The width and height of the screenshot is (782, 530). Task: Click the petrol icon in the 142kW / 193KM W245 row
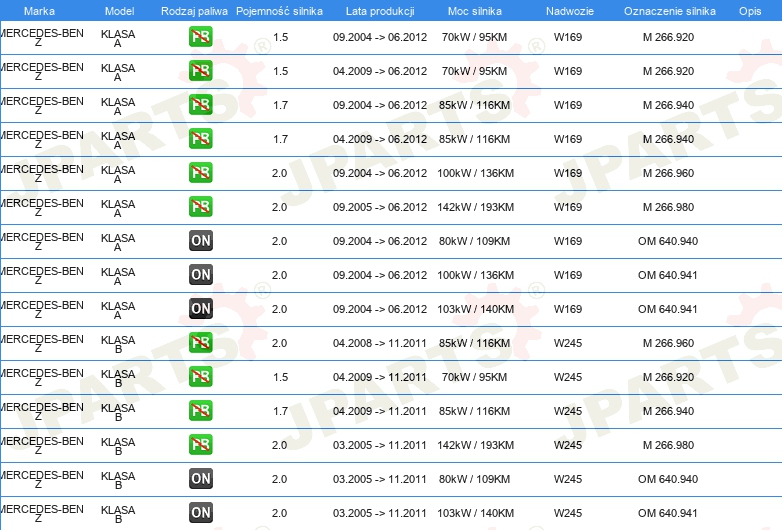coord(200,445)
